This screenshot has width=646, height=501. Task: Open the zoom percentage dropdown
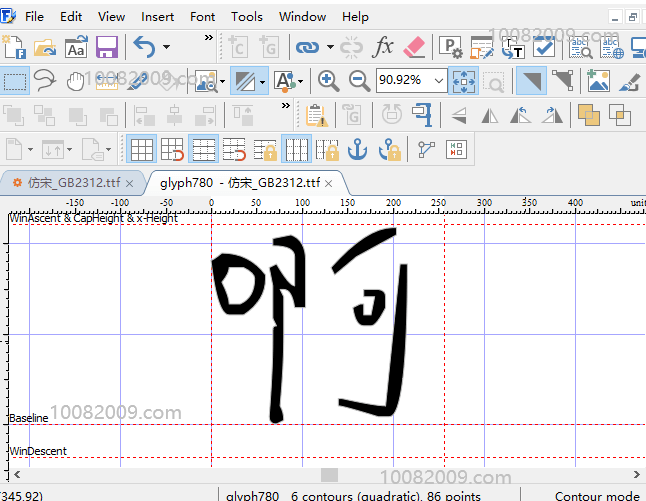click(x=437, y=81)
